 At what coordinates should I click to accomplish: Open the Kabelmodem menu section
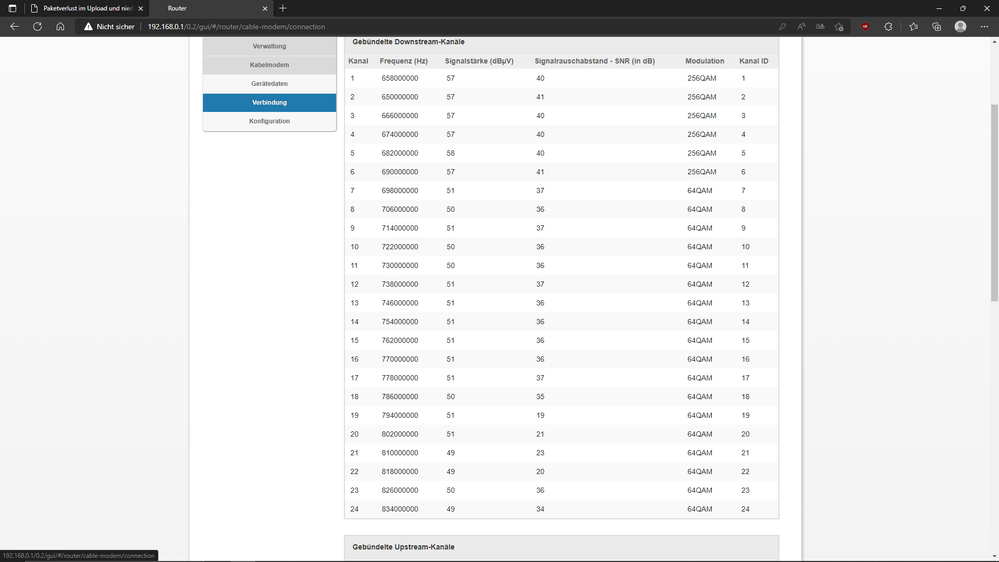pyautogui.click(x=270, y=65)
